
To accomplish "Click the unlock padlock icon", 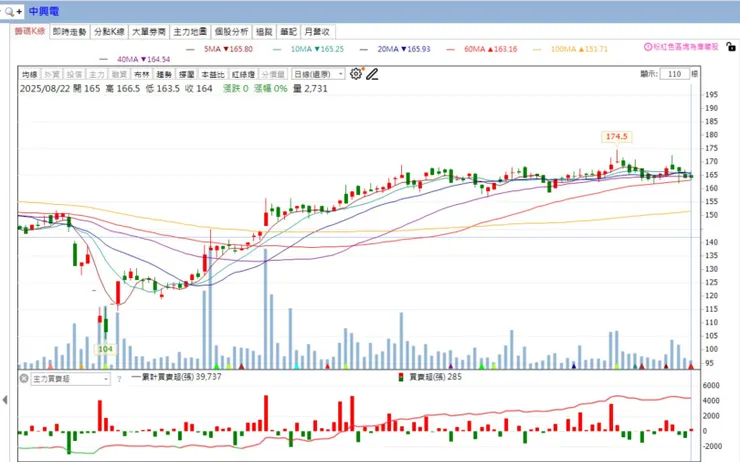I will click(x=731, y=46).
